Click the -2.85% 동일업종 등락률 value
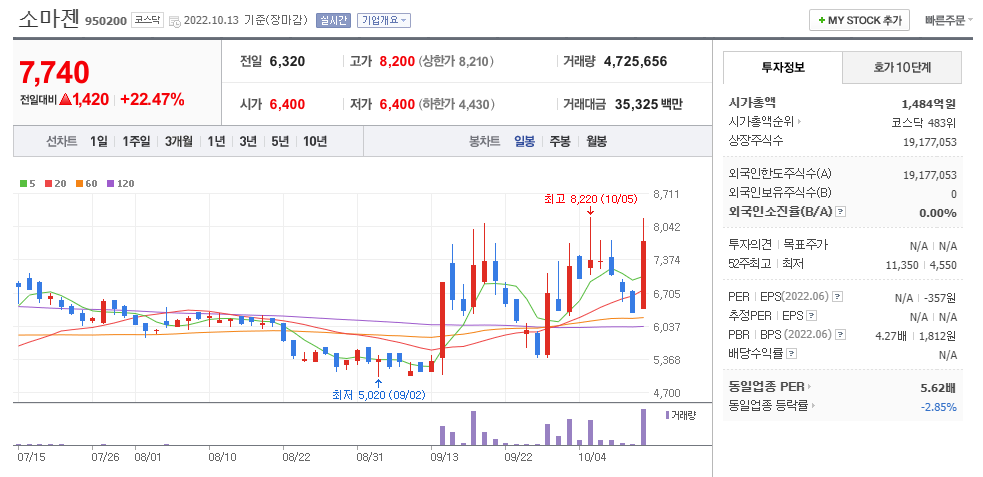 (x=938, y=407)
